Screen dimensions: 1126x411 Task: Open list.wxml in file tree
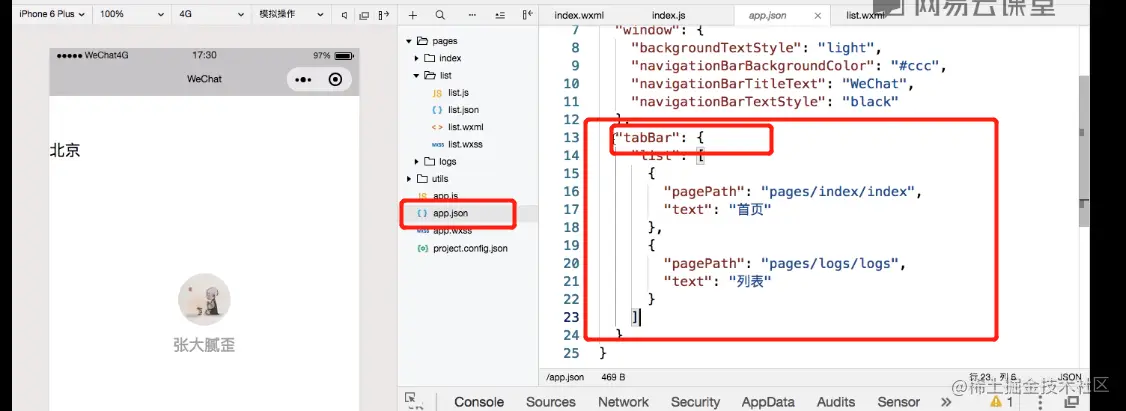[x=464, y=127]
